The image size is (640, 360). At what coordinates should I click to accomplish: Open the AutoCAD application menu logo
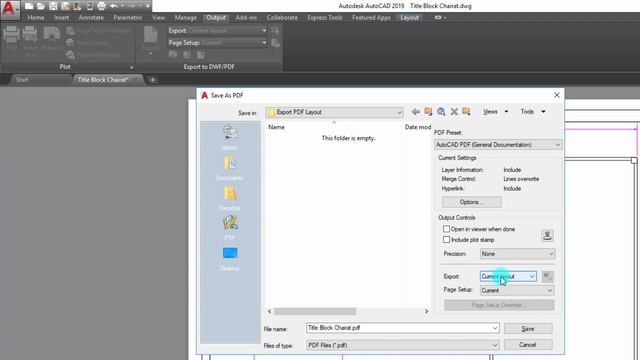(x=9, y=9)
